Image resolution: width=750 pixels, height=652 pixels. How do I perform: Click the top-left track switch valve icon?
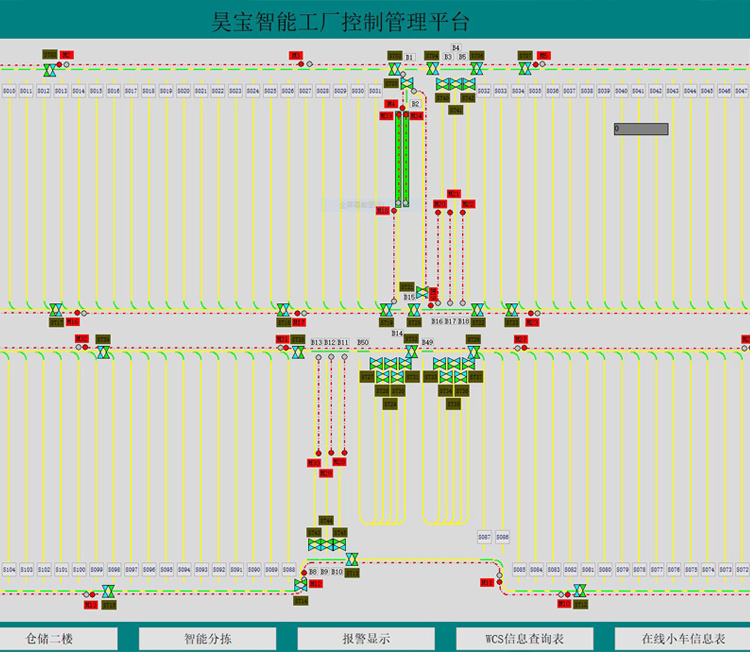click(x=49, y=69)
